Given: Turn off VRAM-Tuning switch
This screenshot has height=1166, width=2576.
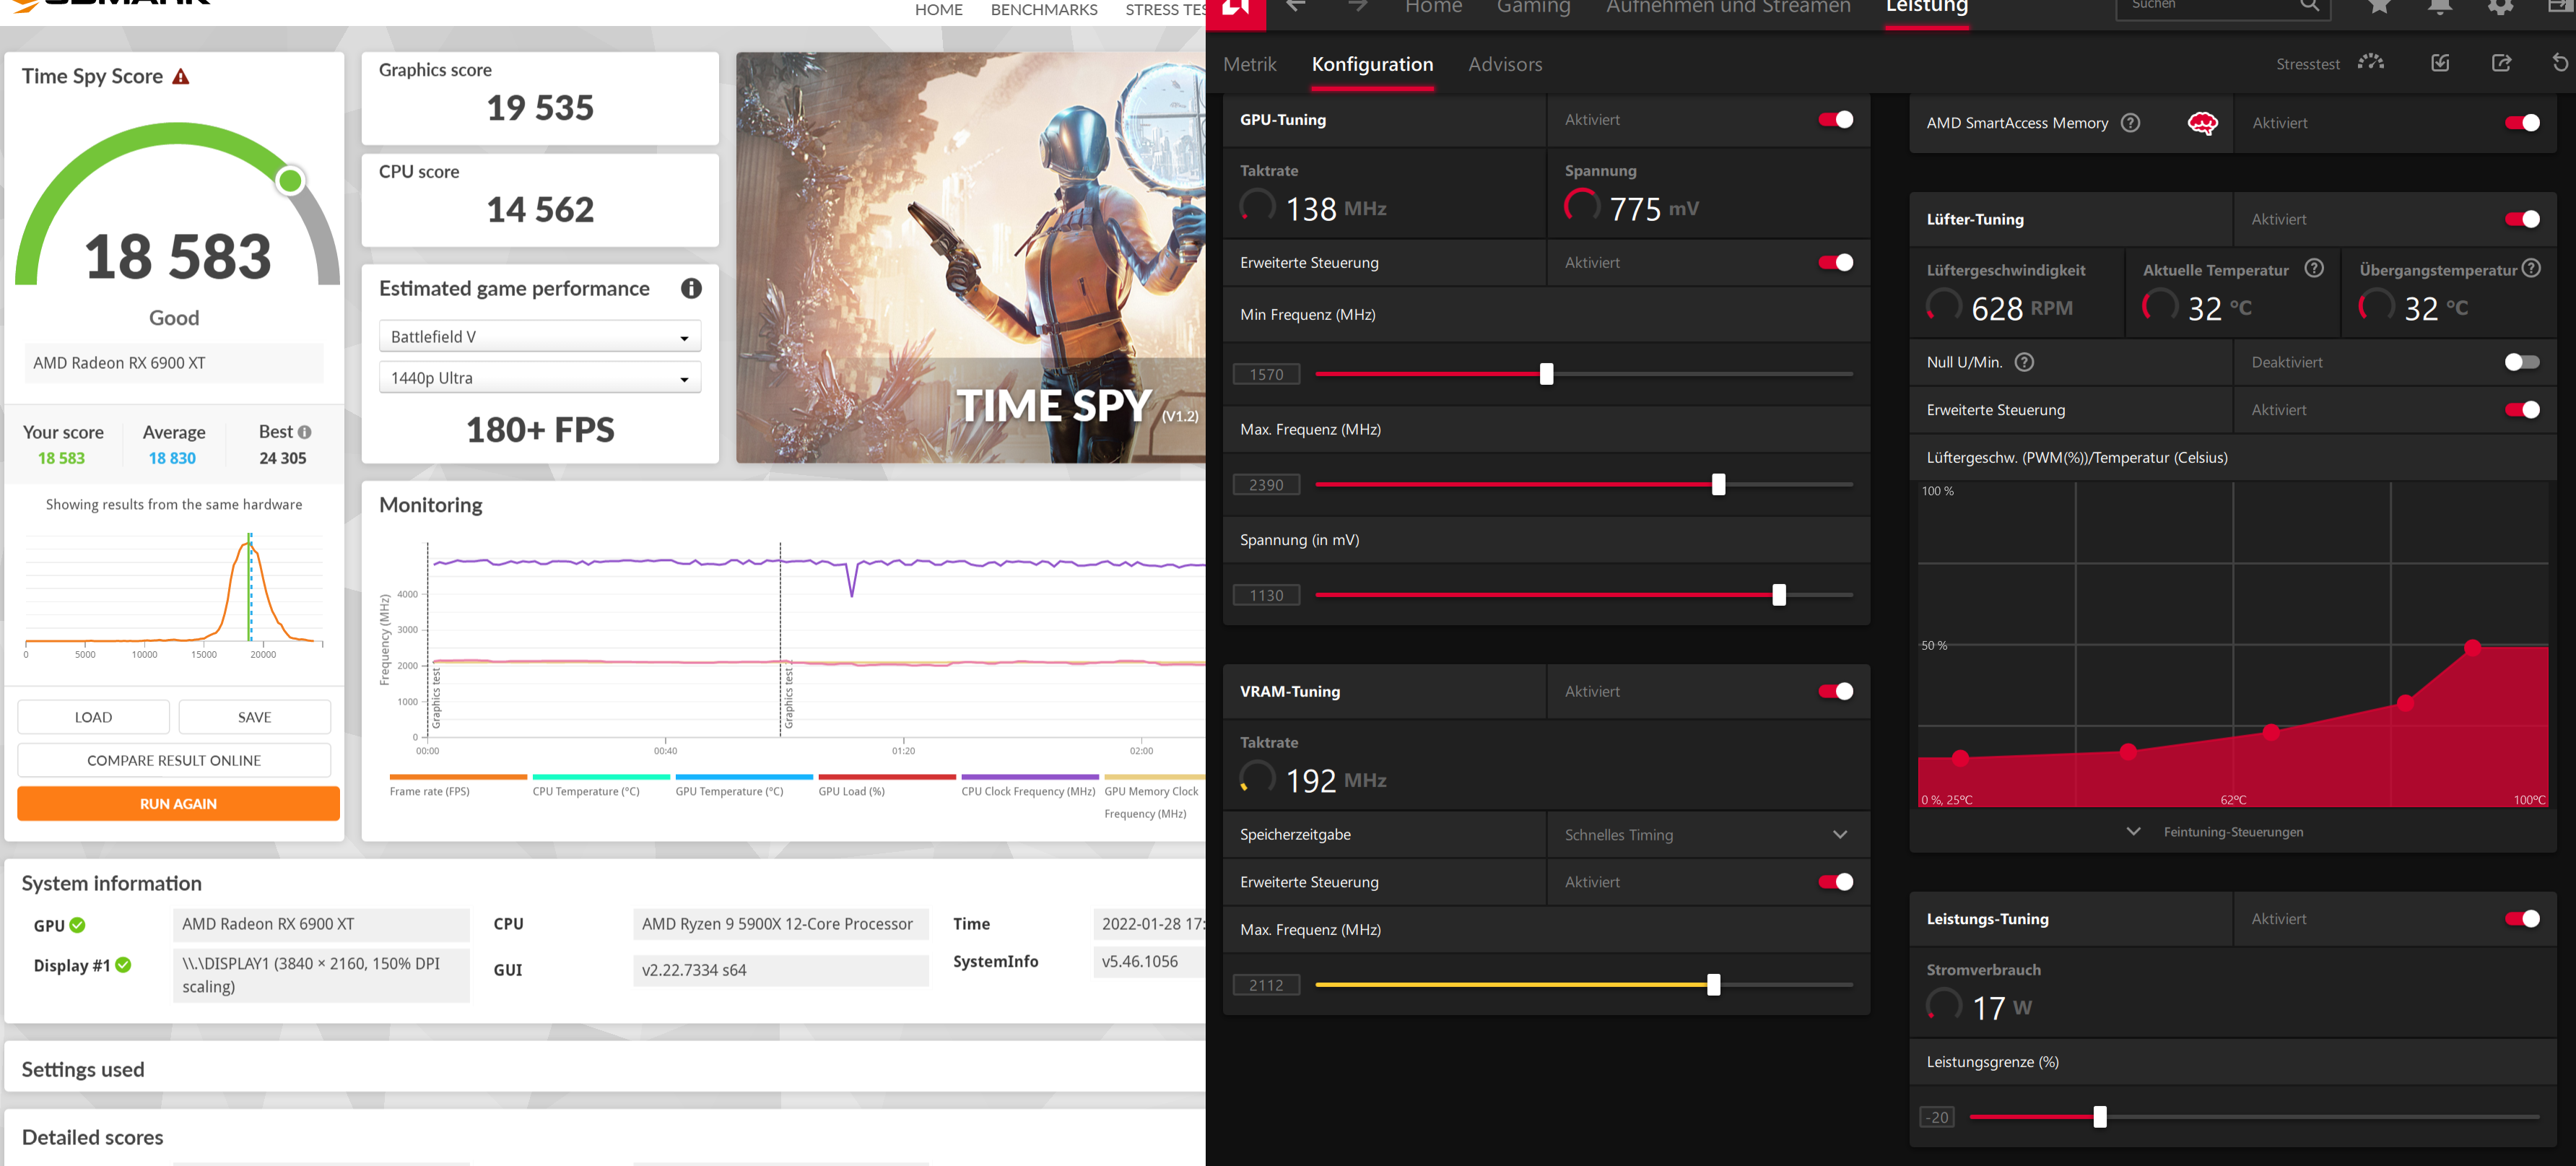Looking at the screenshot, I should [1835, 691].
